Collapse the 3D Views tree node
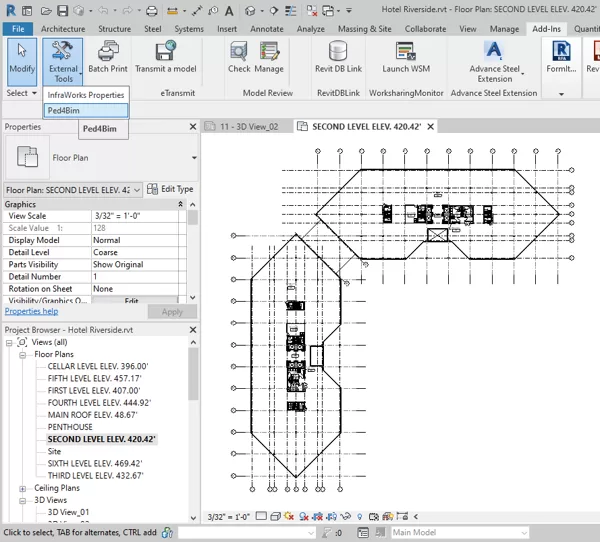 pos(23,501)
